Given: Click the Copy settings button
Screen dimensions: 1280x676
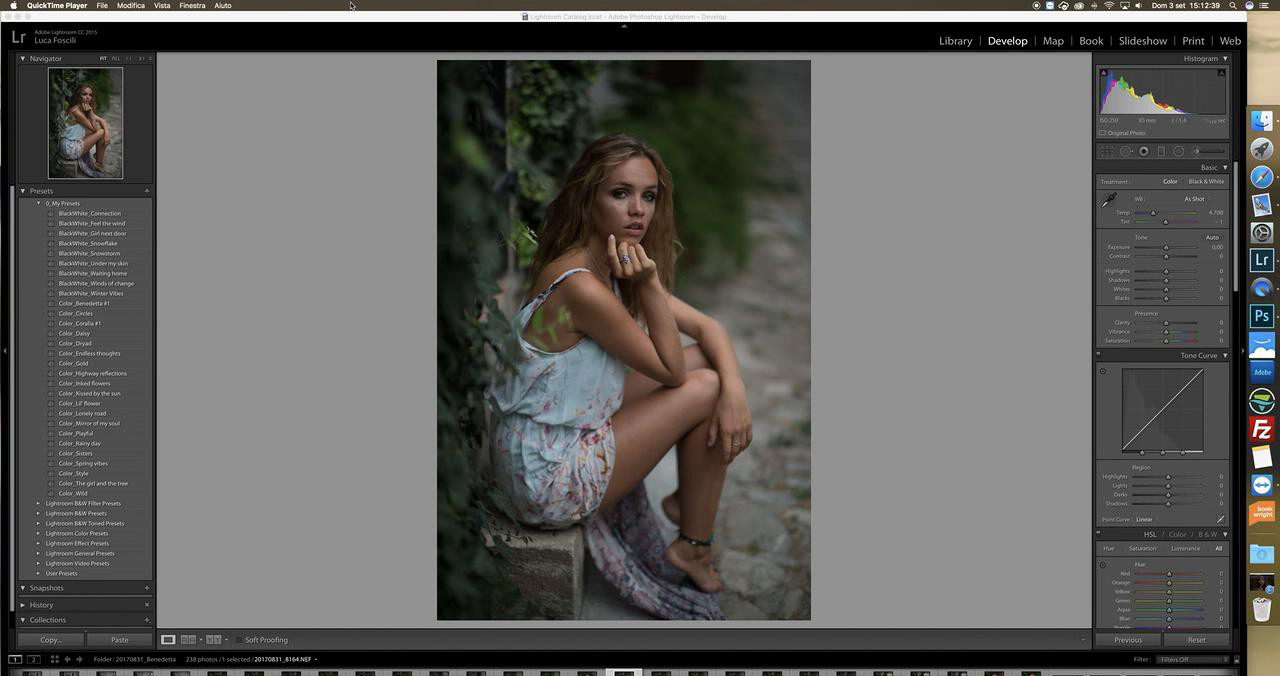Looking at the screenshot, I should (51, 640).
